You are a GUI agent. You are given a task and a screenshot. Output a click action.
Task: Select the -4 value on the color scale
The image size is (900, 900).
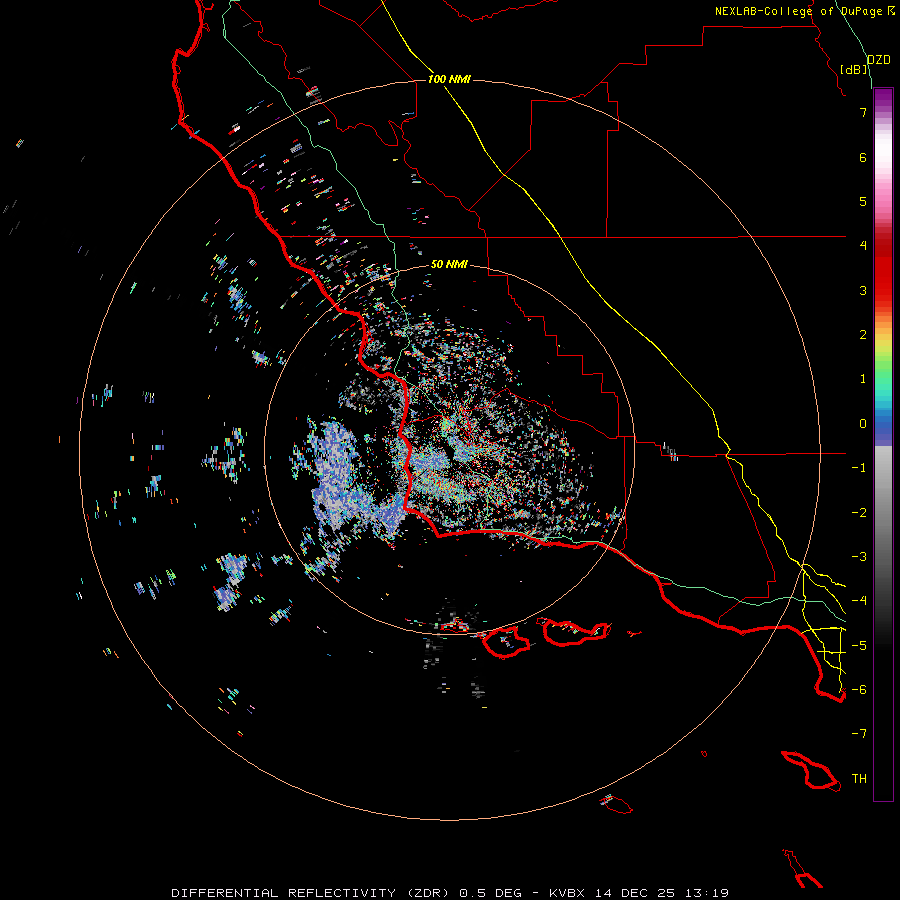859,601
